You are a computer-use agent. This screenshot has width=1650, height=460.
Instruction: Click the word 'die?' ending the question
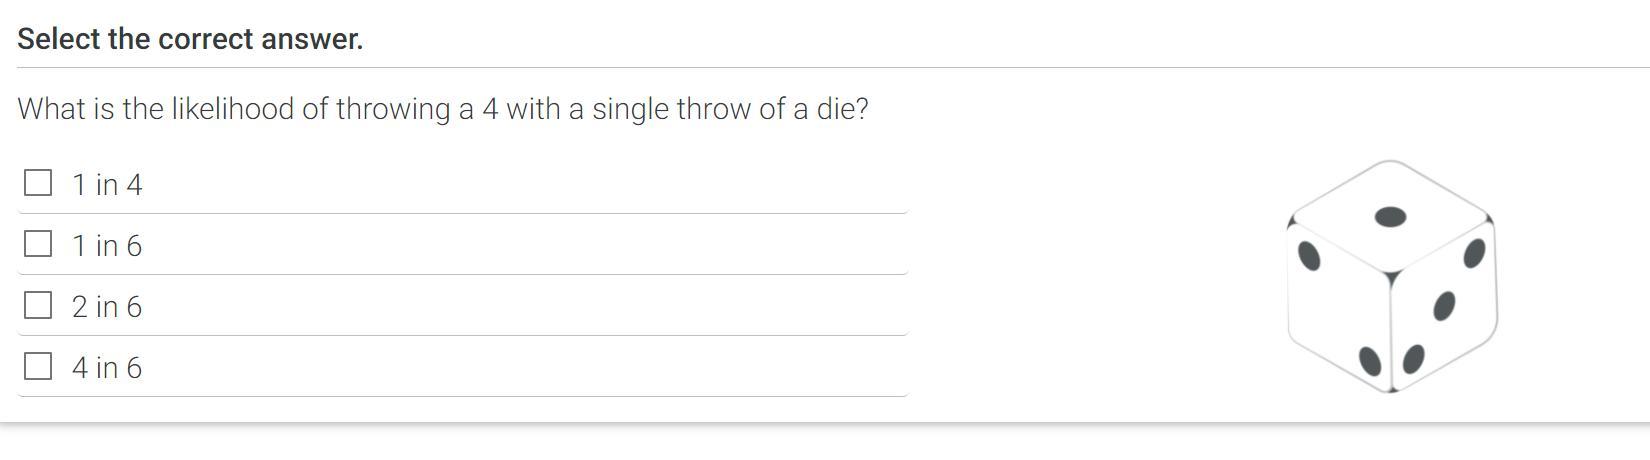pyautogui.click(x=842, y=108)
